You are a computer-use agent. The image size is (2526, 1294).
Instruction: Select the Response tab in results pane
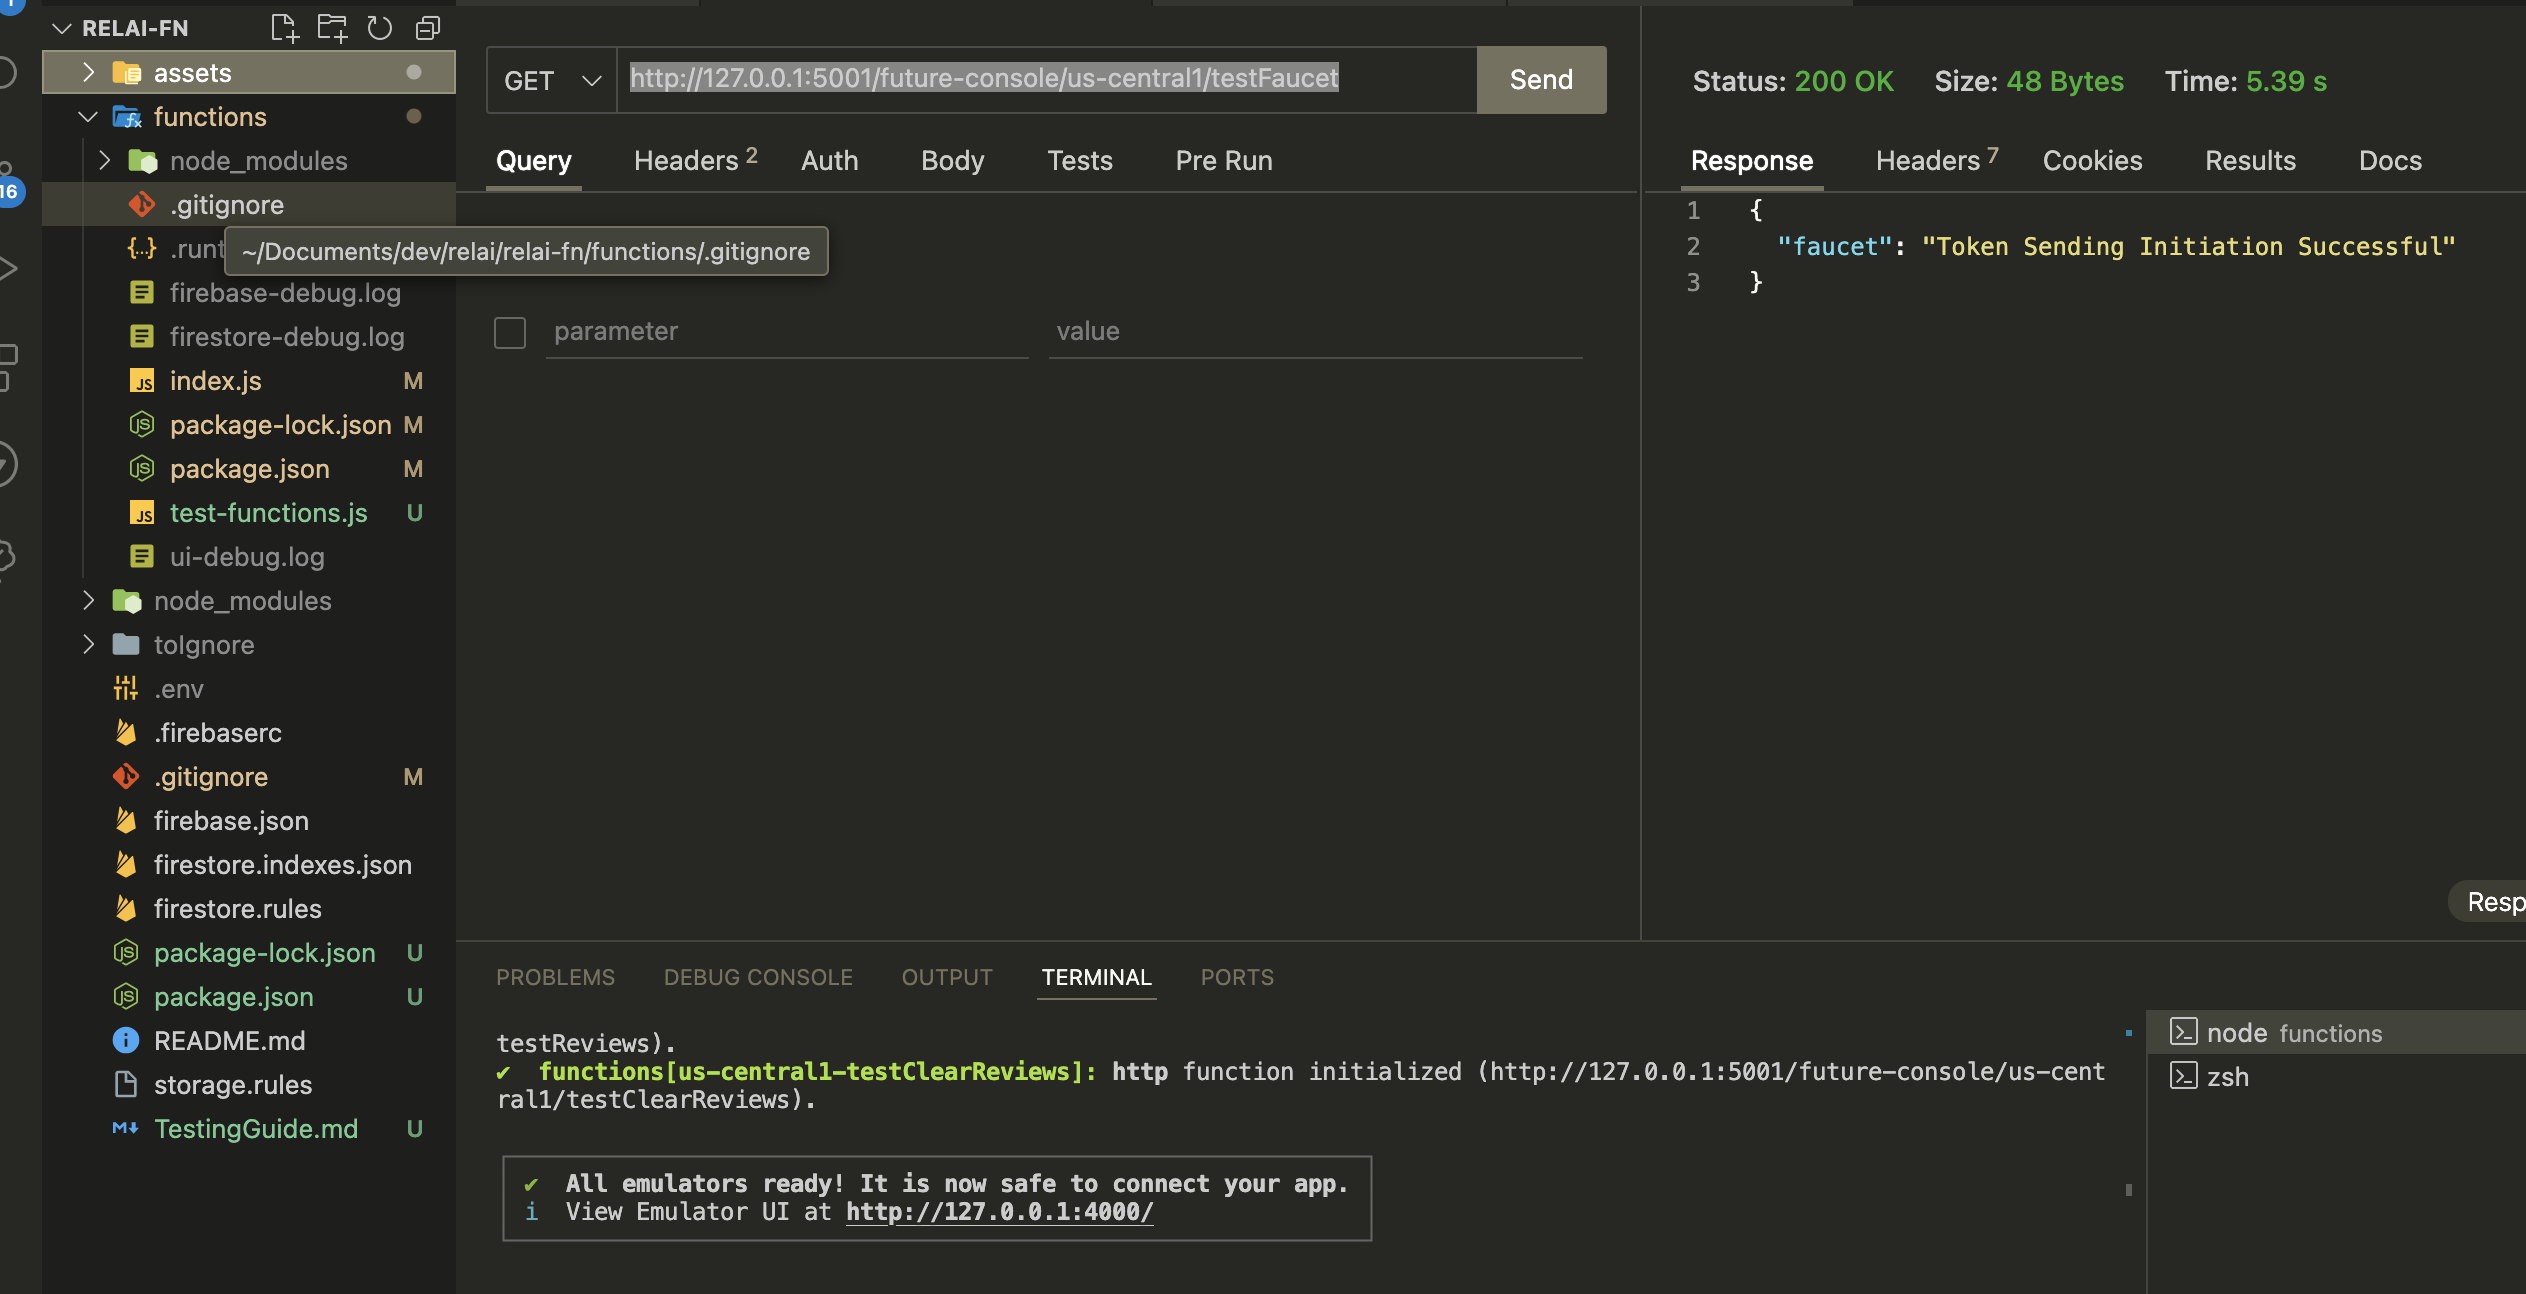[x=1751, y=160]
